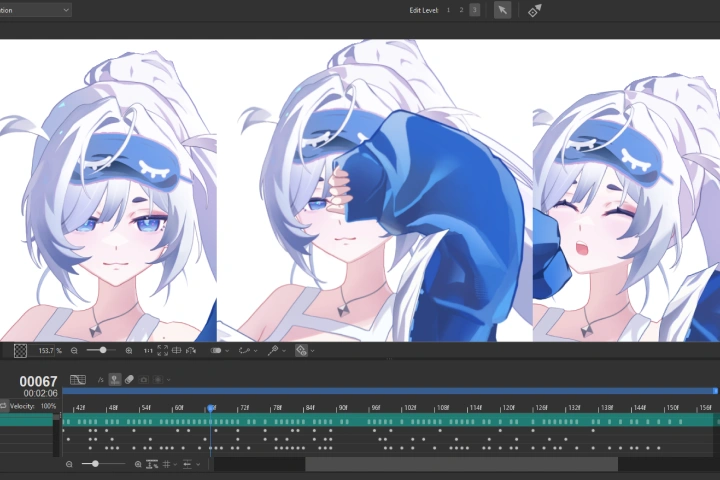Viewport: 720px width, 480px height.
Task: Click the blue work area bar
Action: (388, 391)
